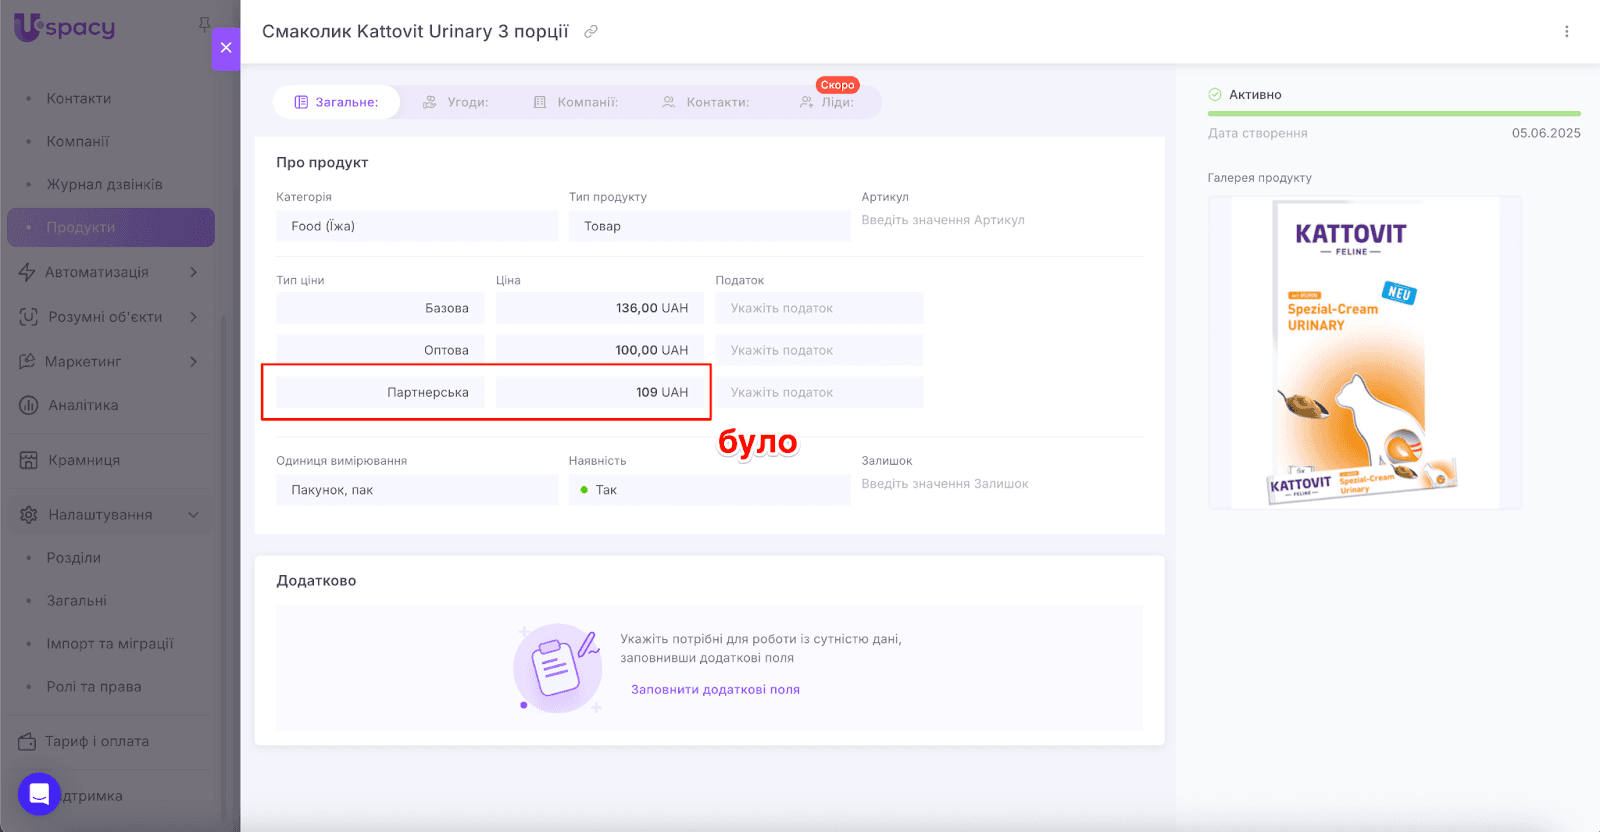Click the Про продукт section heading

tap(322, 162)
